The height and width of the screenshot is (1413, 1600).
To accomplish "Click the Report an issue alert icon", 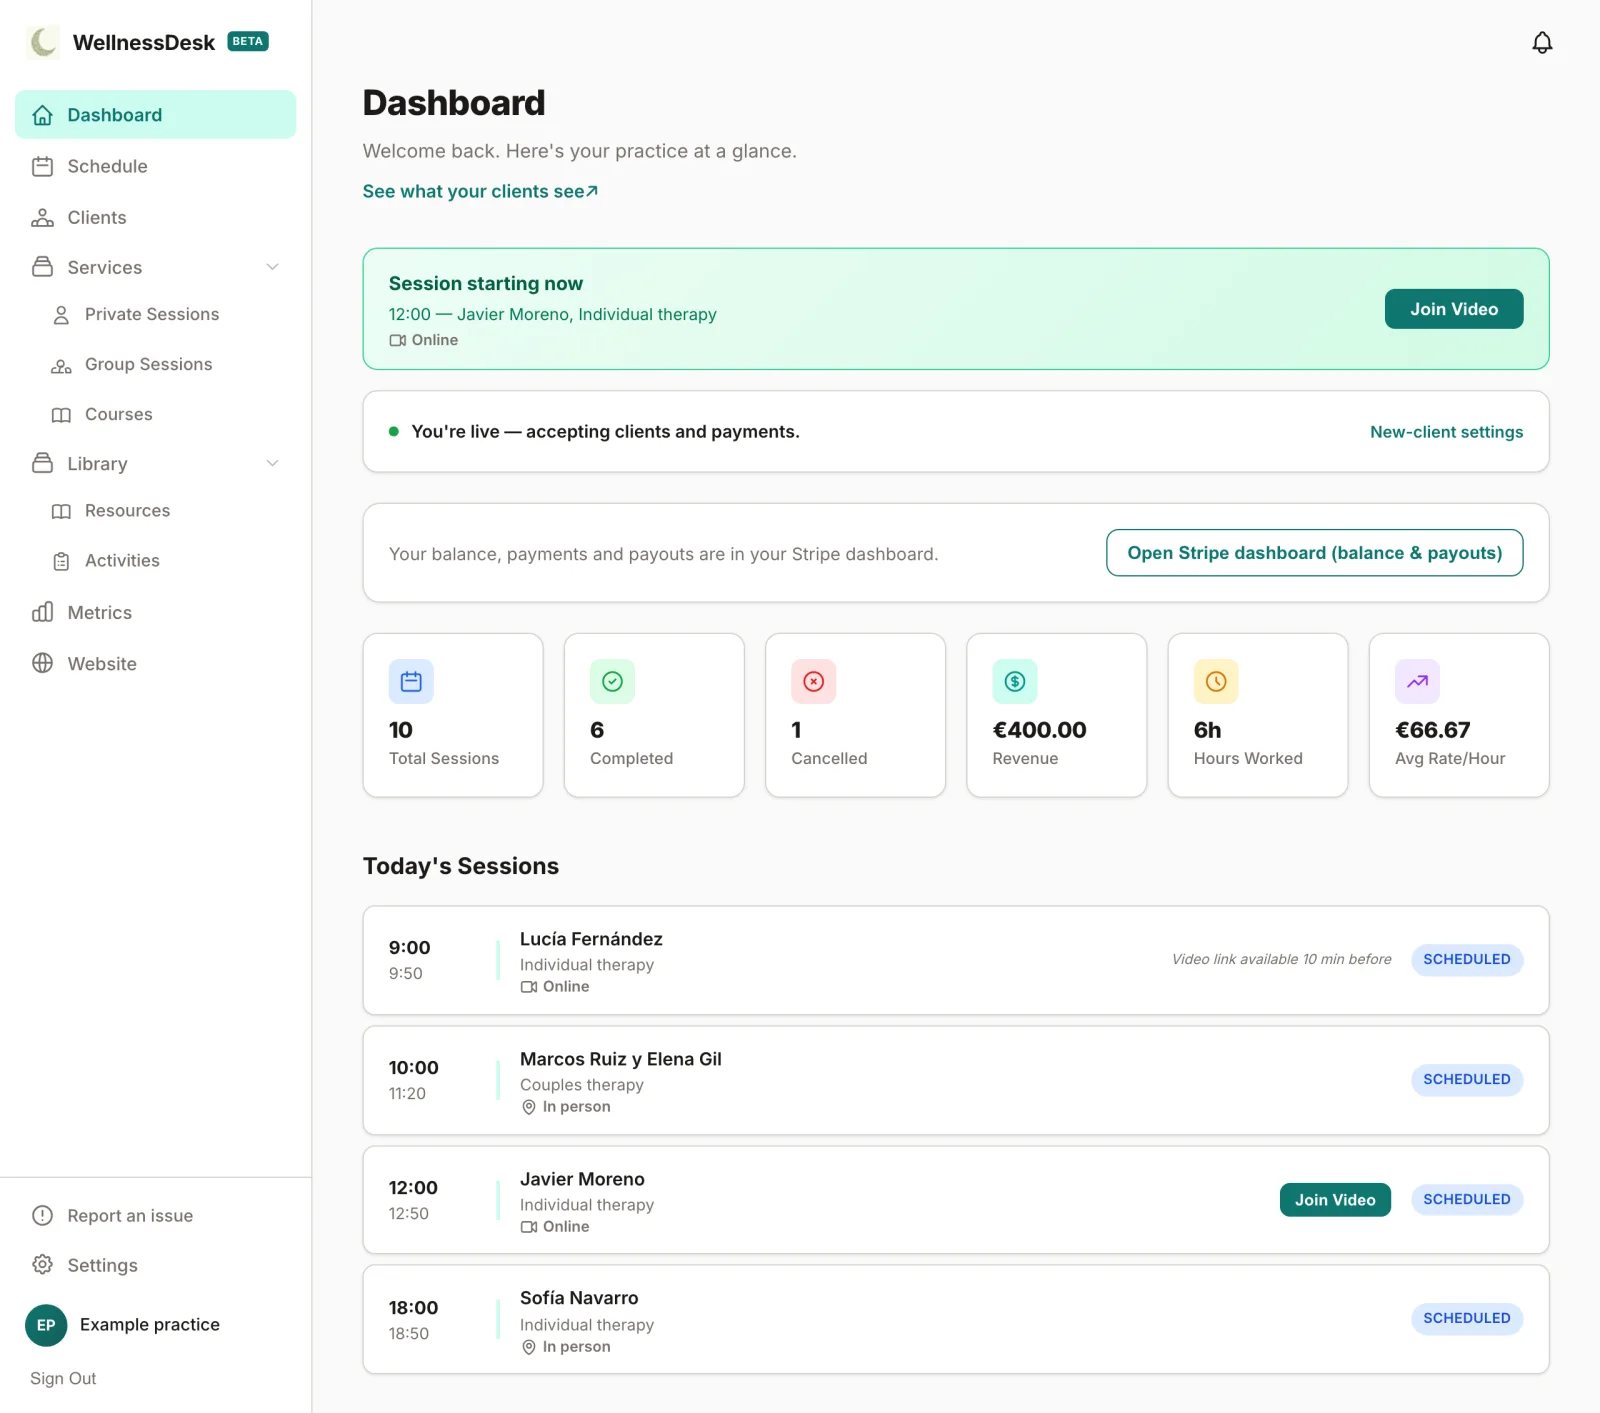I will pyautogui.click(x=42, y=1215).
